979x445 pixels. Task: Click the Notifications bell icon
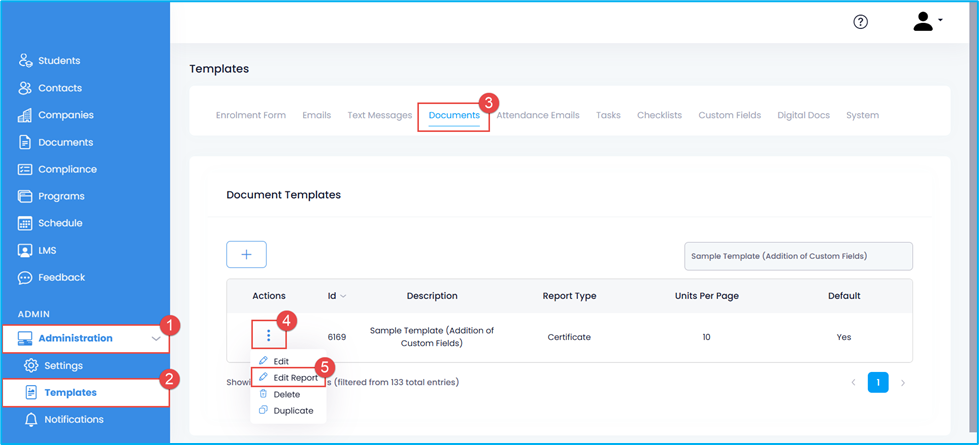[31, 419]
